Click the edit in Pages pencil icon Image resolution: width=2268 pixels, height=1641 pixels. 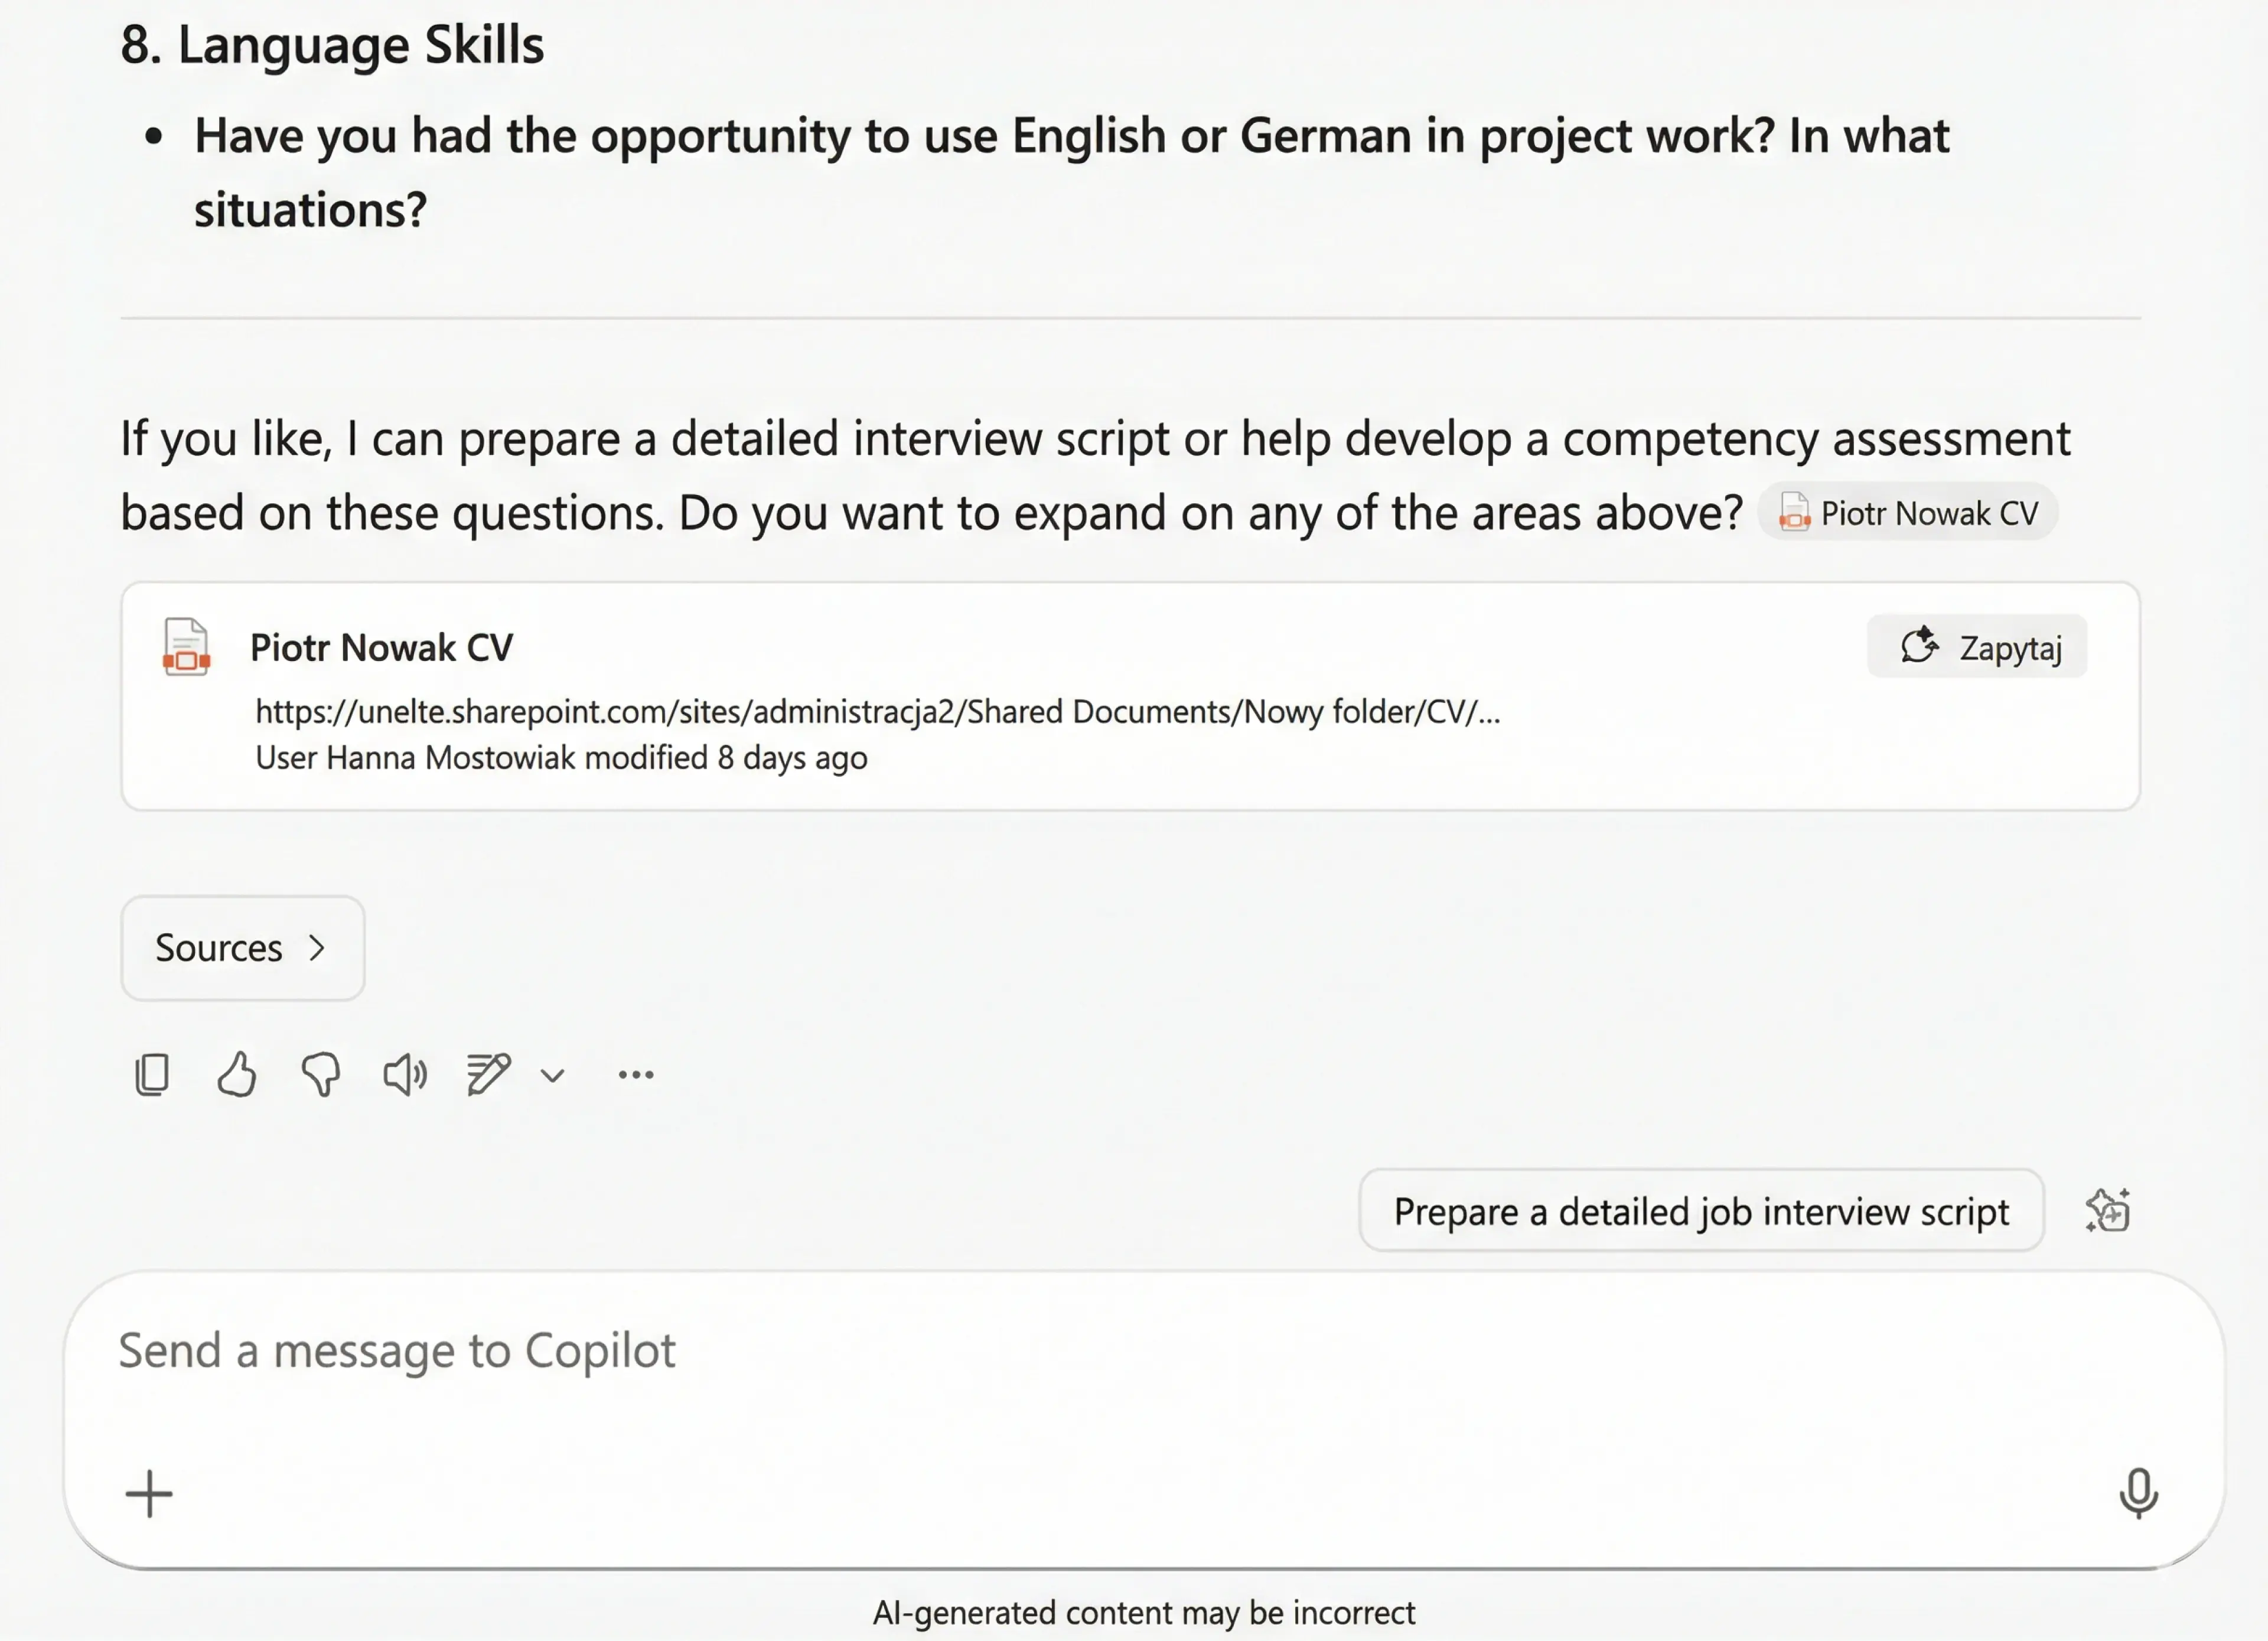(x=488, y=1075)
